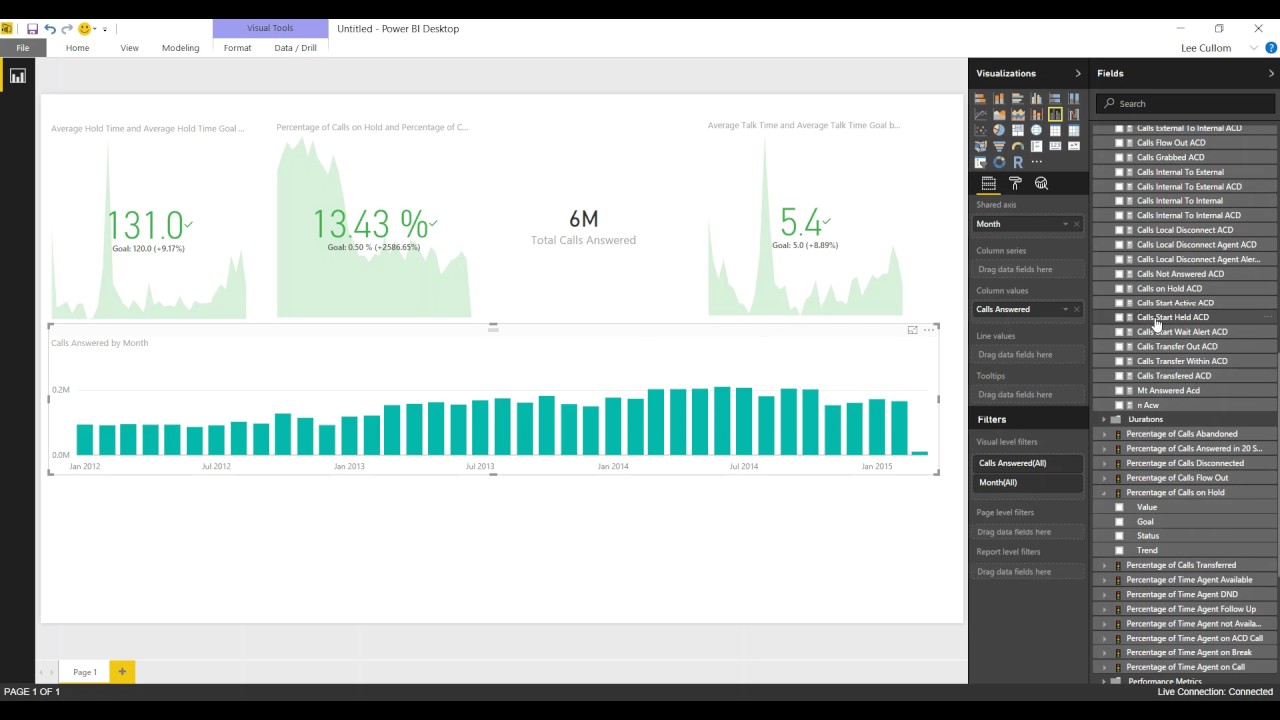
Task: Open the Month shared axis dropdown arrow
Action: tap(1065, 224)
